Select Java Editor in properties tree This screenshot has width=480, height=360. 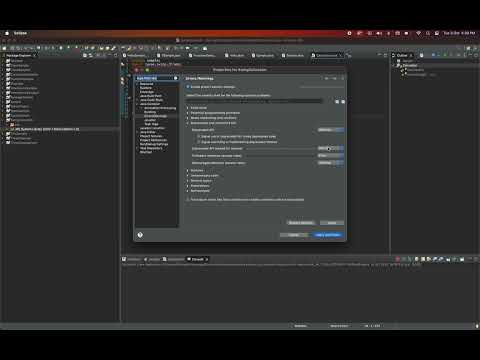(148, 132)
